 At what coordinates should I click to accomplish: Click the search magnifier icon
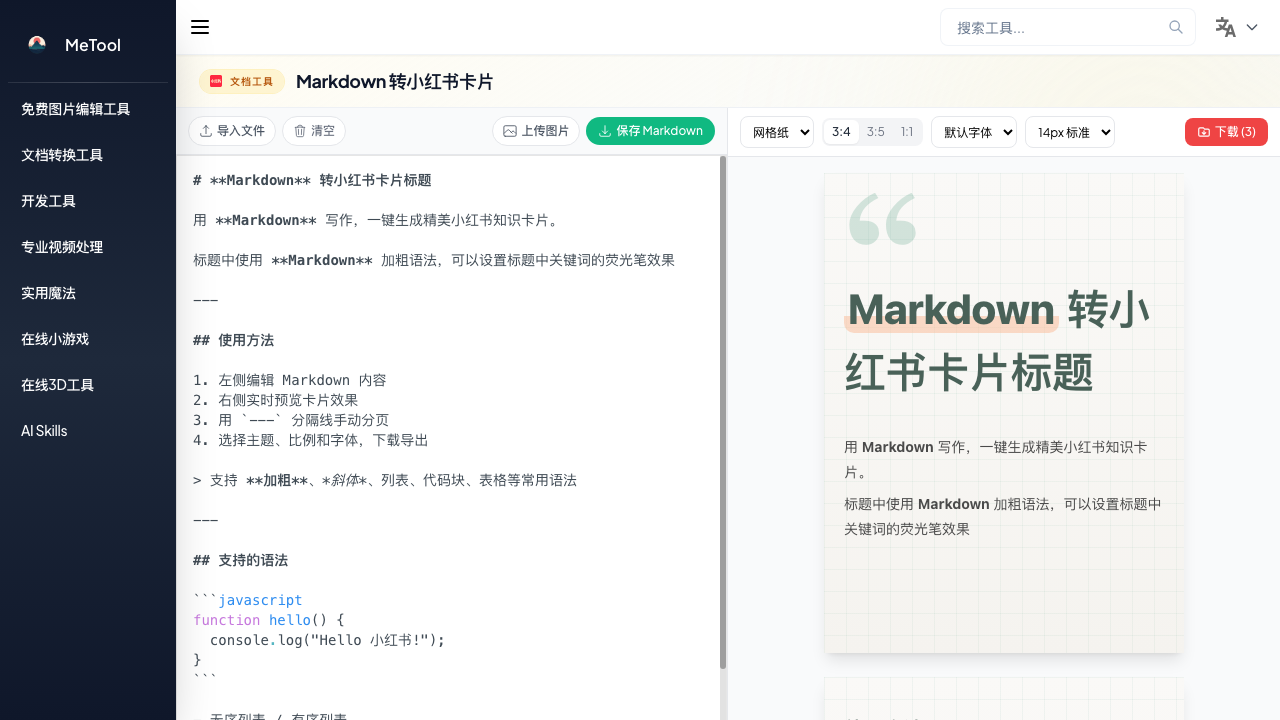tap(1175, 27)
